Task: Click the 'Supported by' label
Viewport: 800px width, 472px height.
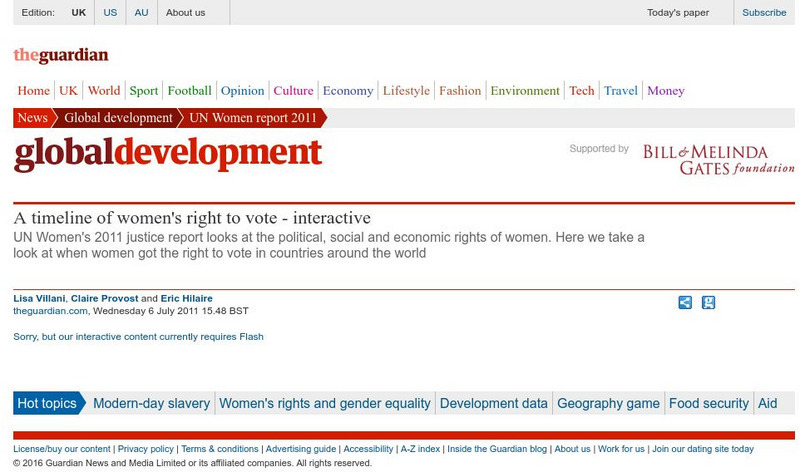Action: (599, 148)
